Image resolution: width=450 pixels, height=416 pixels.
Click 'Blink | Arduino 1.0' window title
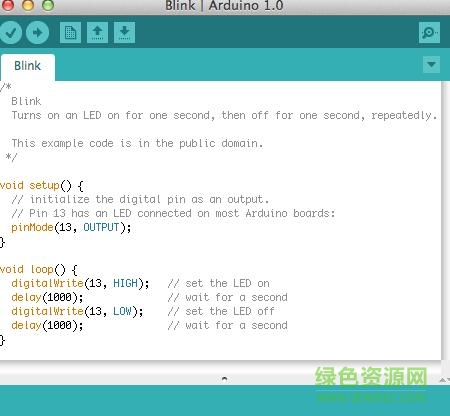click(224, 6)
